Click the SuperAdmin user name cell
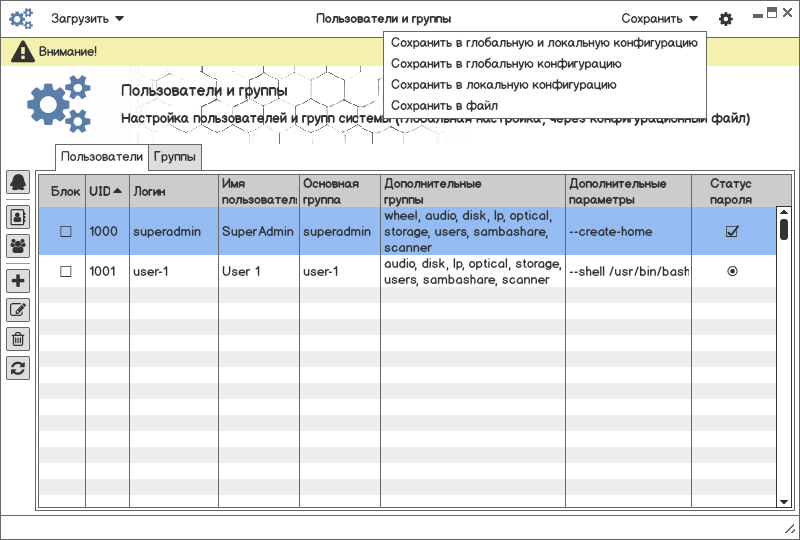This screenshot has width=800, height=540. coord(259,231)
